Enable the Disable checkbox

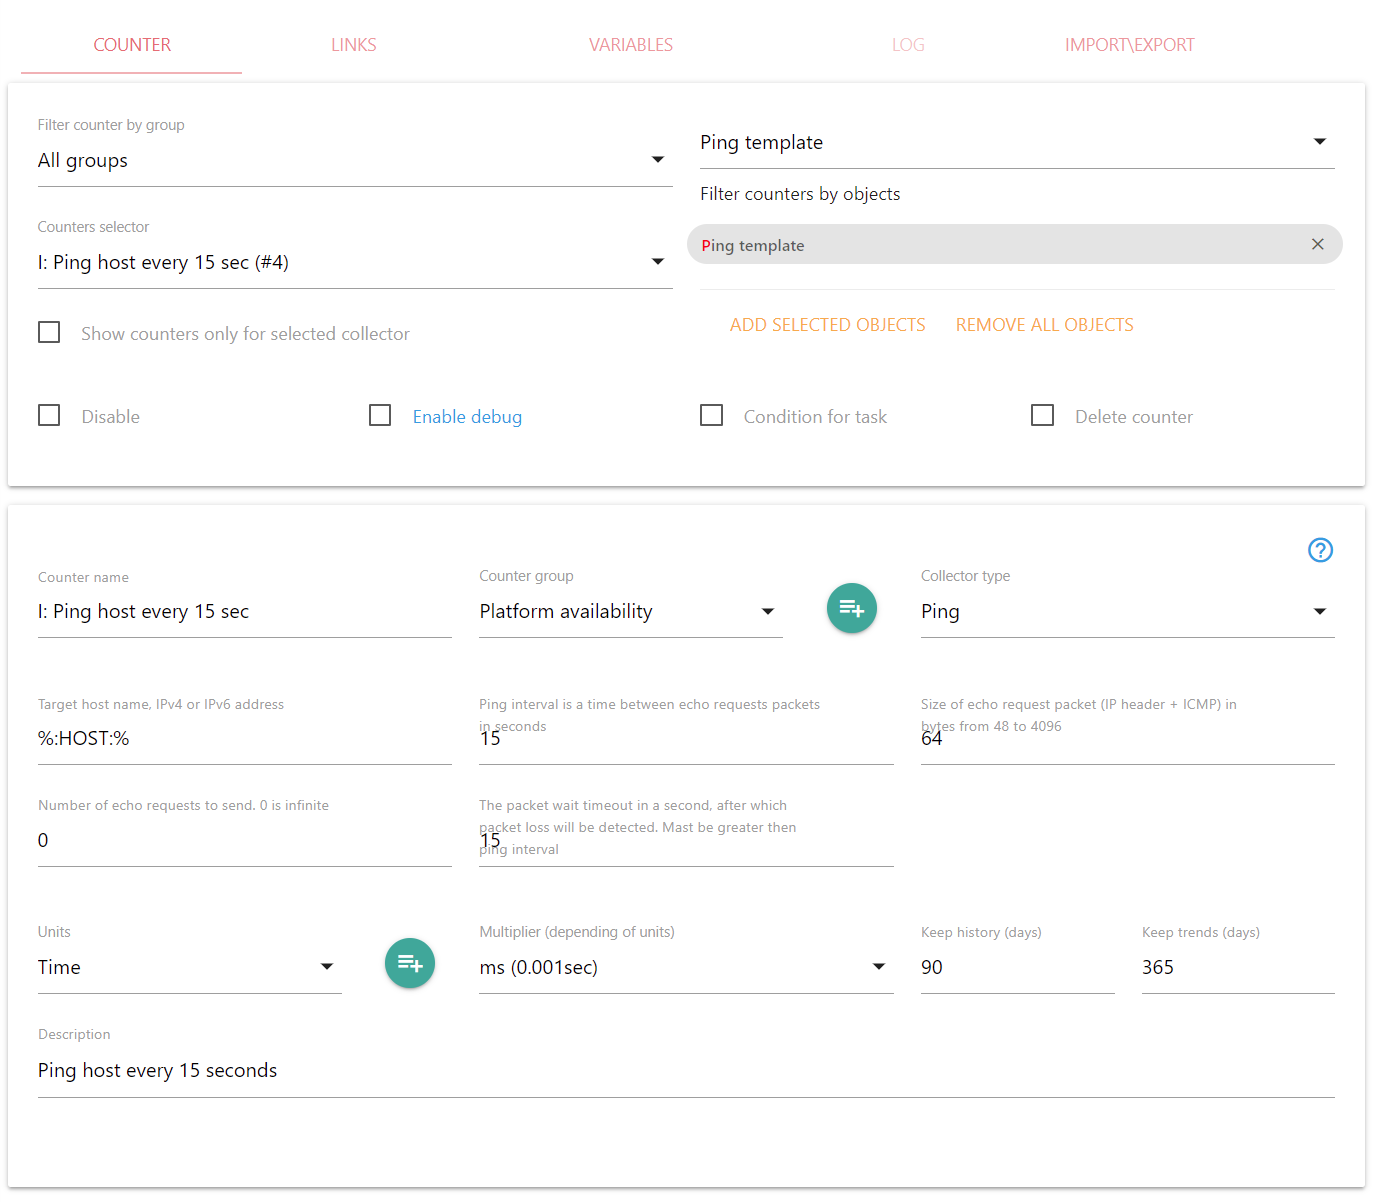(49, 415)
